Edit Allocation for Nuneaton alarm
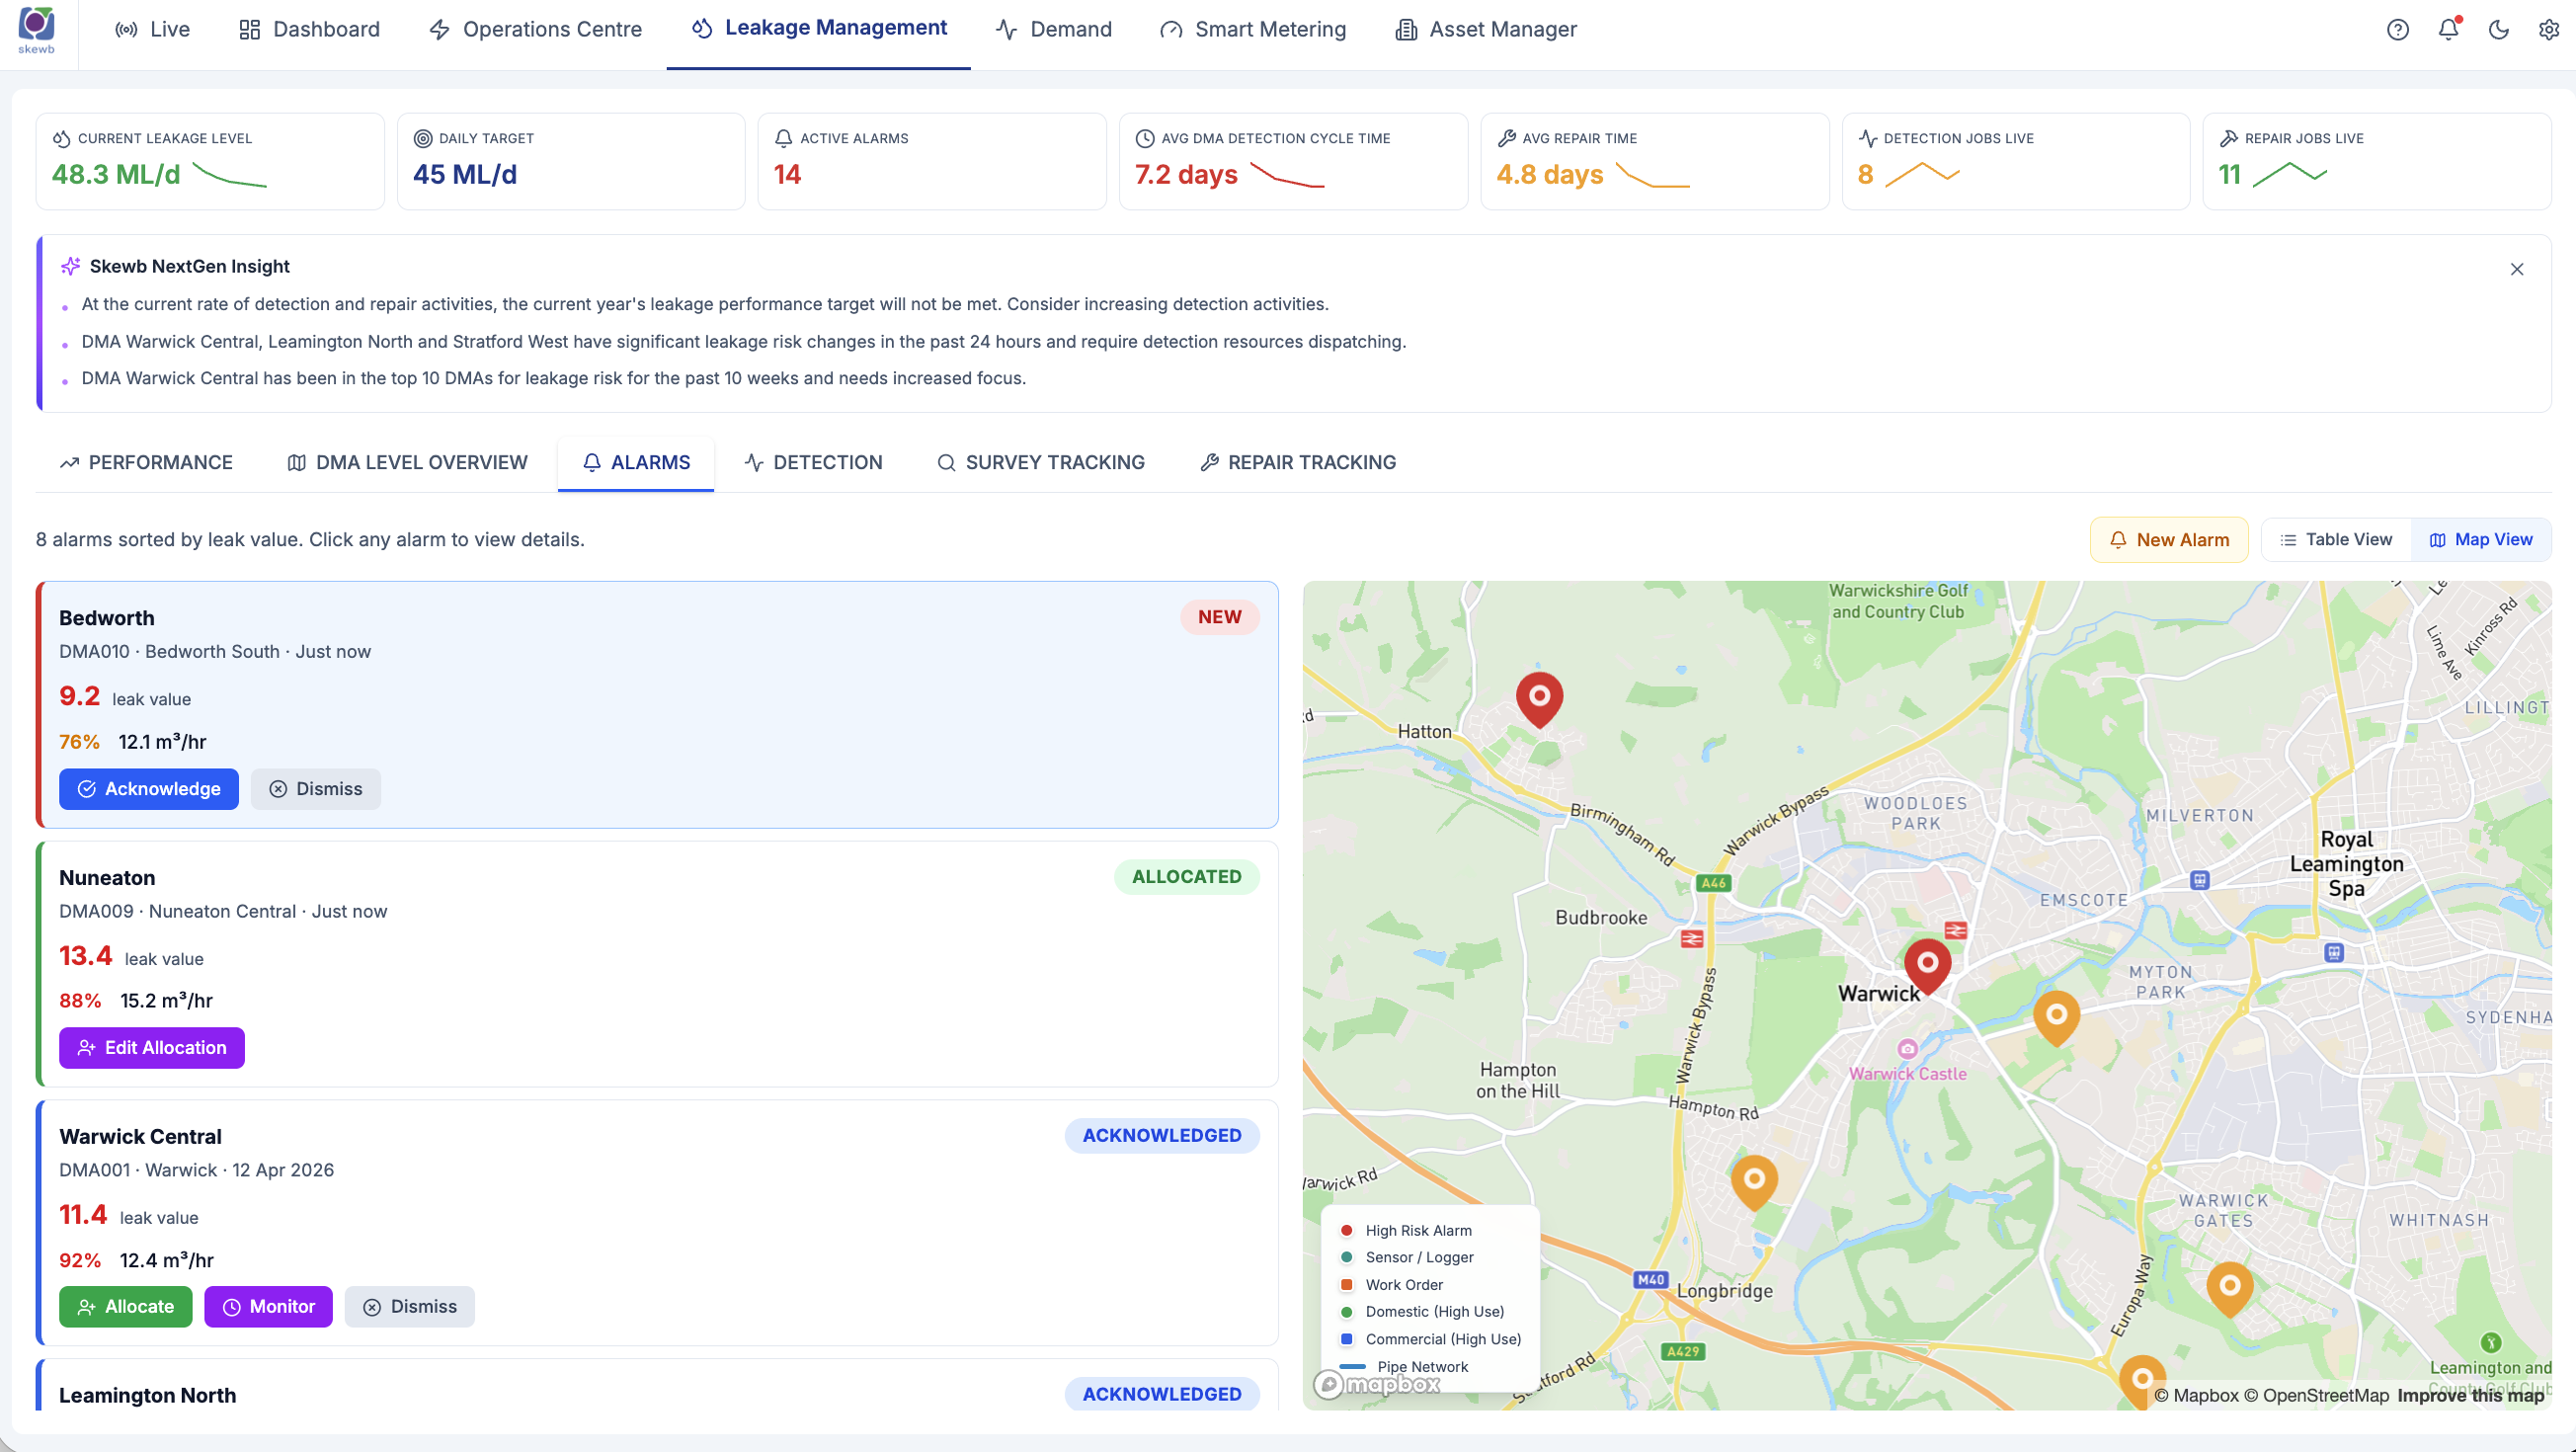This screenshot has width=2576, height=1452. tap(152, 1048)
